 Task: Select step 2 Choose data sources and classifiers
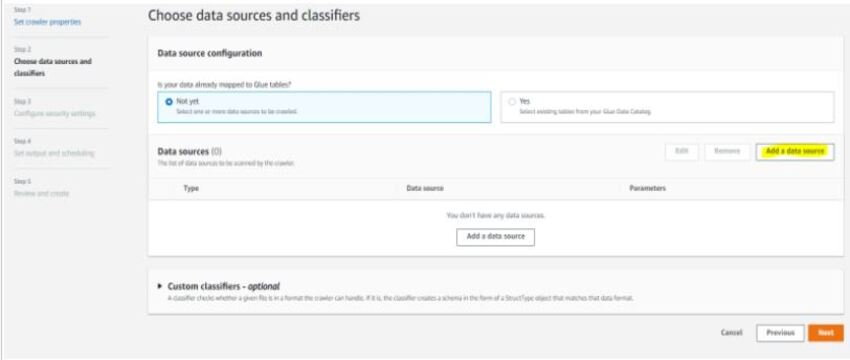53,67
